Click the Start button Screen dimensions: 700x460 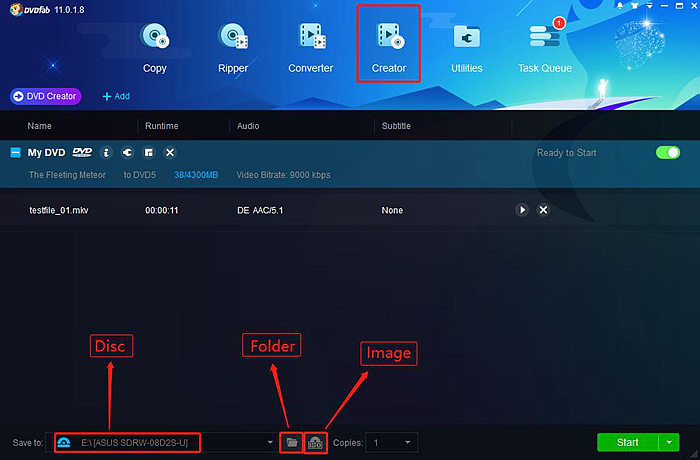pos(627,442)
